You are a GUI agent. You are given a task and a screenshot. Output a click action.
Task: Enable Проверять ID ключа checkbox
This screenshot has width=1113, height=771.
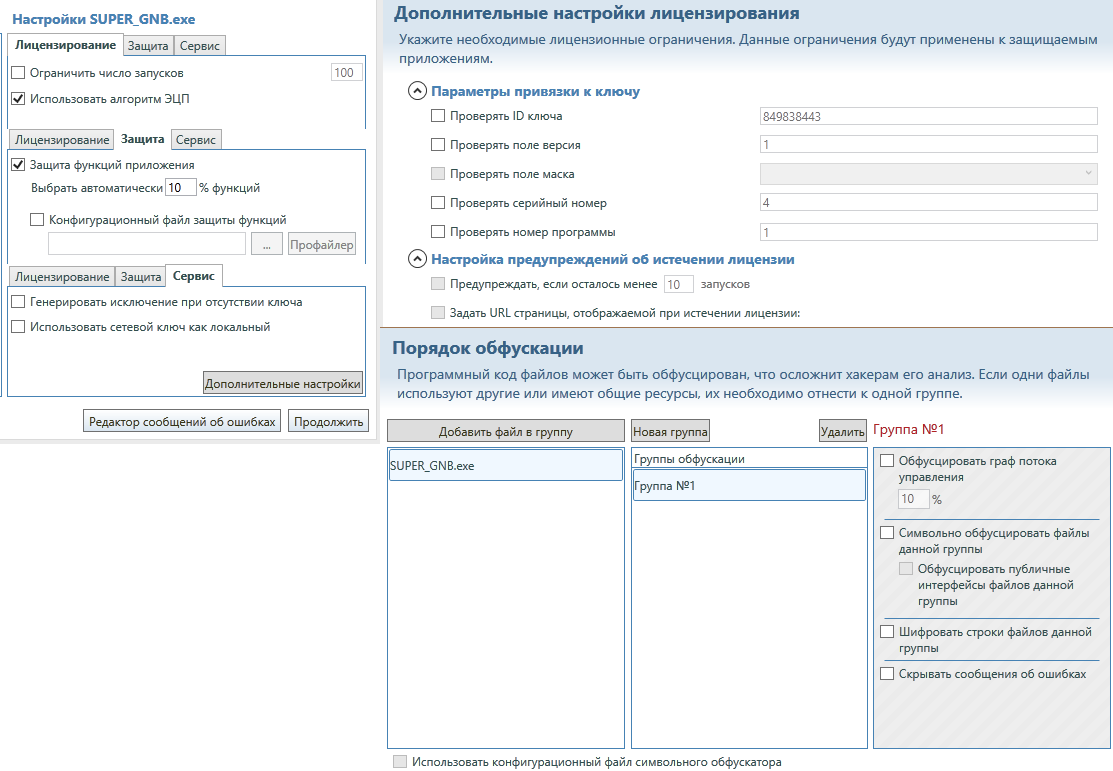click(x=438, y=116)
